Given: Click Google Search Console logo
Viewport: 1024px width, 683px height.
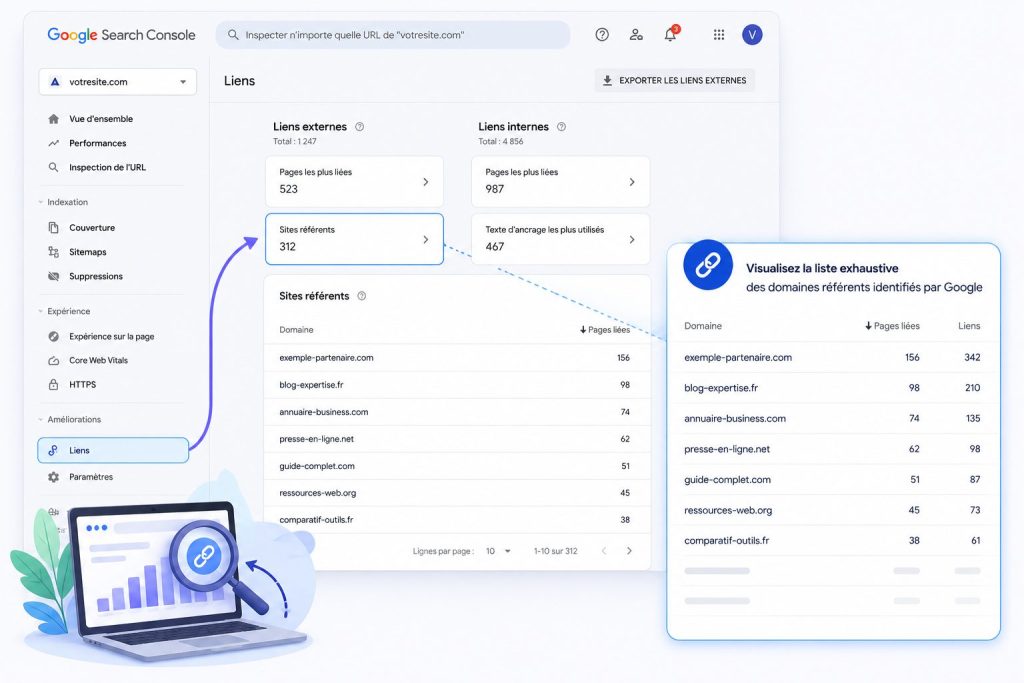Looking at the screenshot, I should [x=121, y=35].
